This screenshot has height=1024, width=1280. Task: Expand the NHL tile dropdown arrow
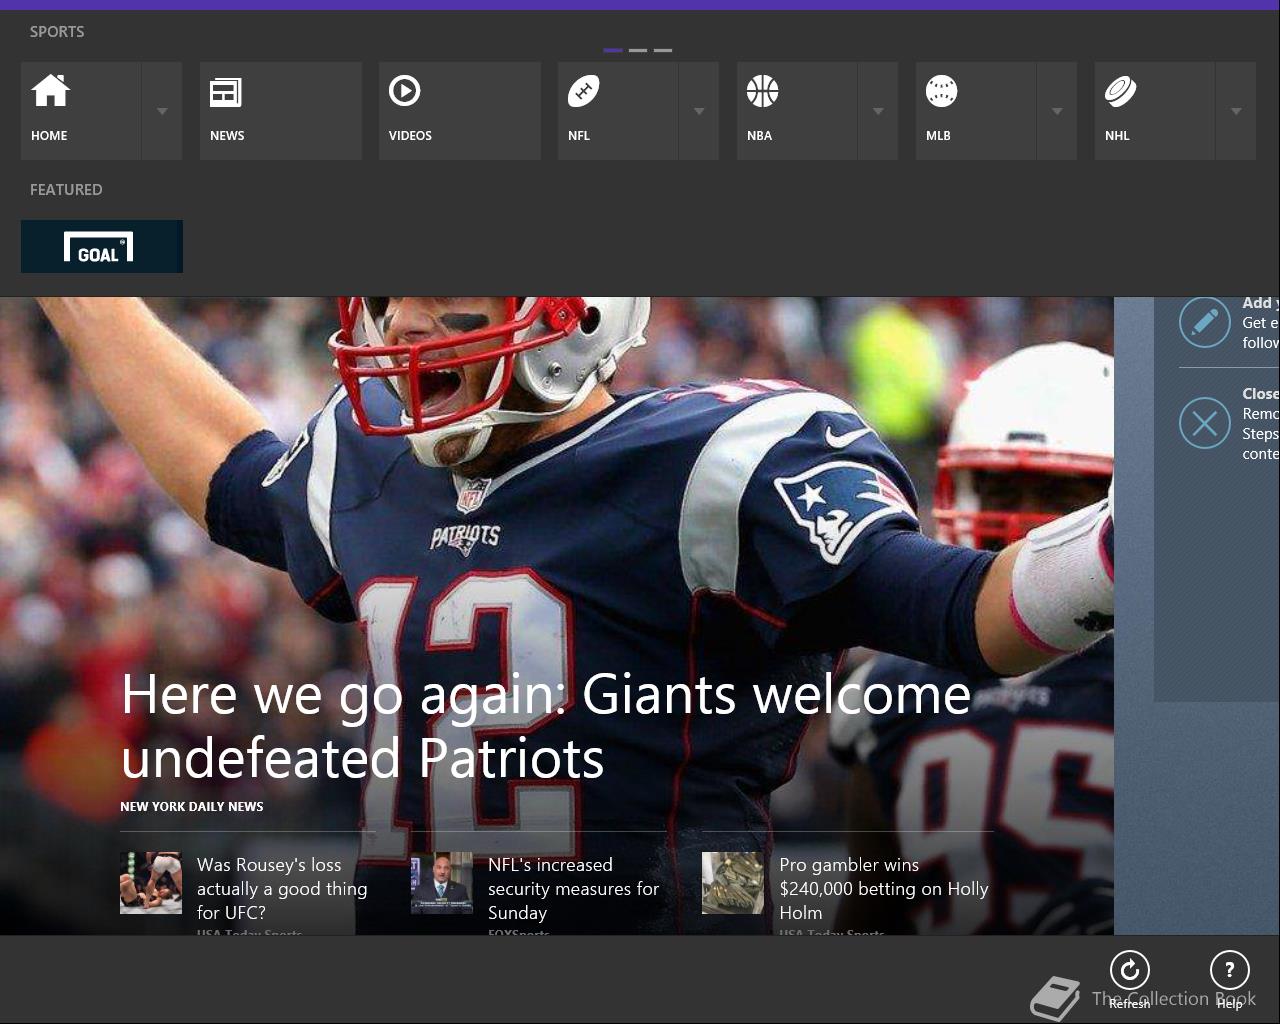click(1236, 111)
